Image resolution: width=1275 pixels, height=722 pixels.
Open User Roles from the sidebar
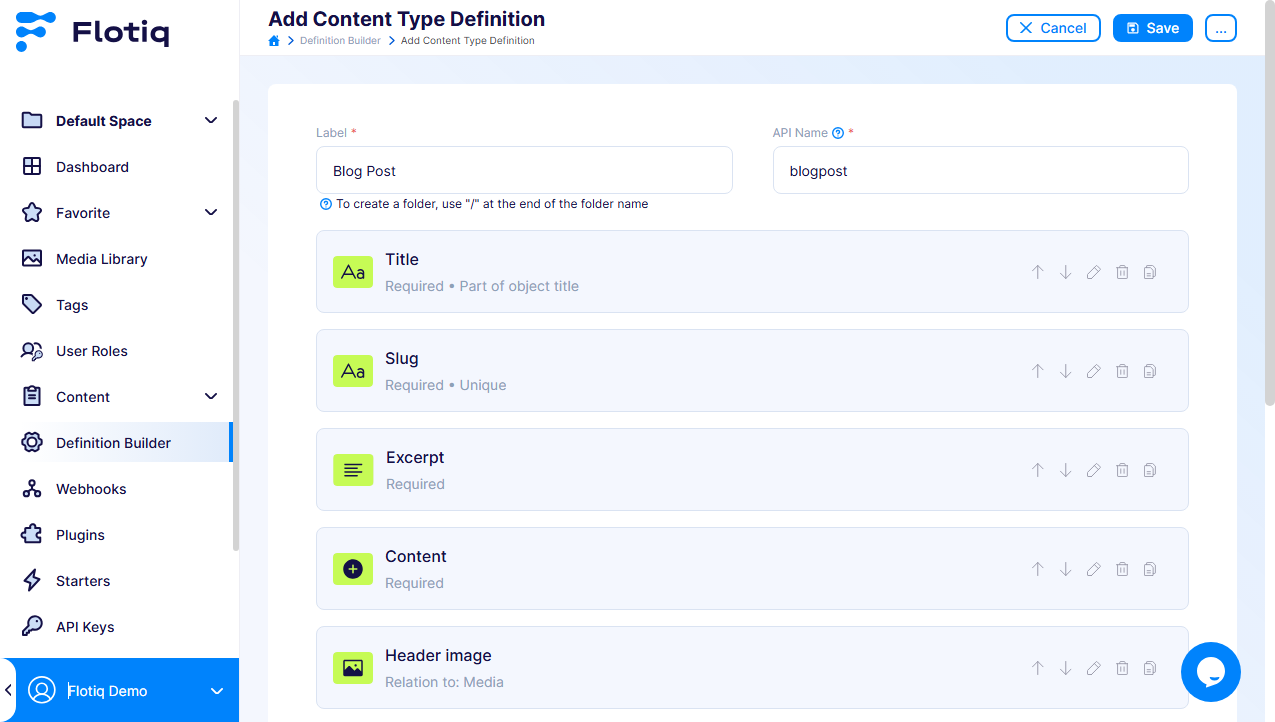[x=93, y=350]
